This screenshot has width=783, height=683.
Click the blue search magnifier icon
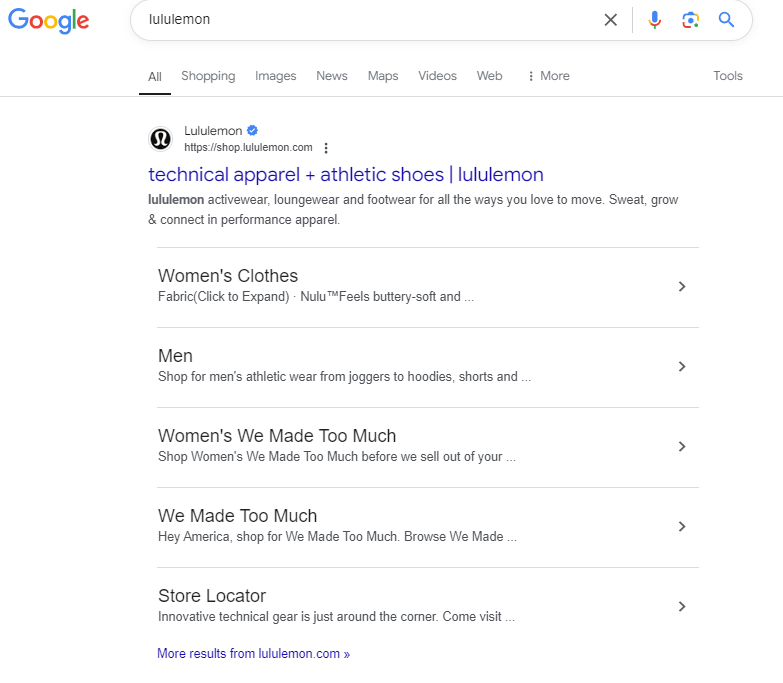(727, 20)
